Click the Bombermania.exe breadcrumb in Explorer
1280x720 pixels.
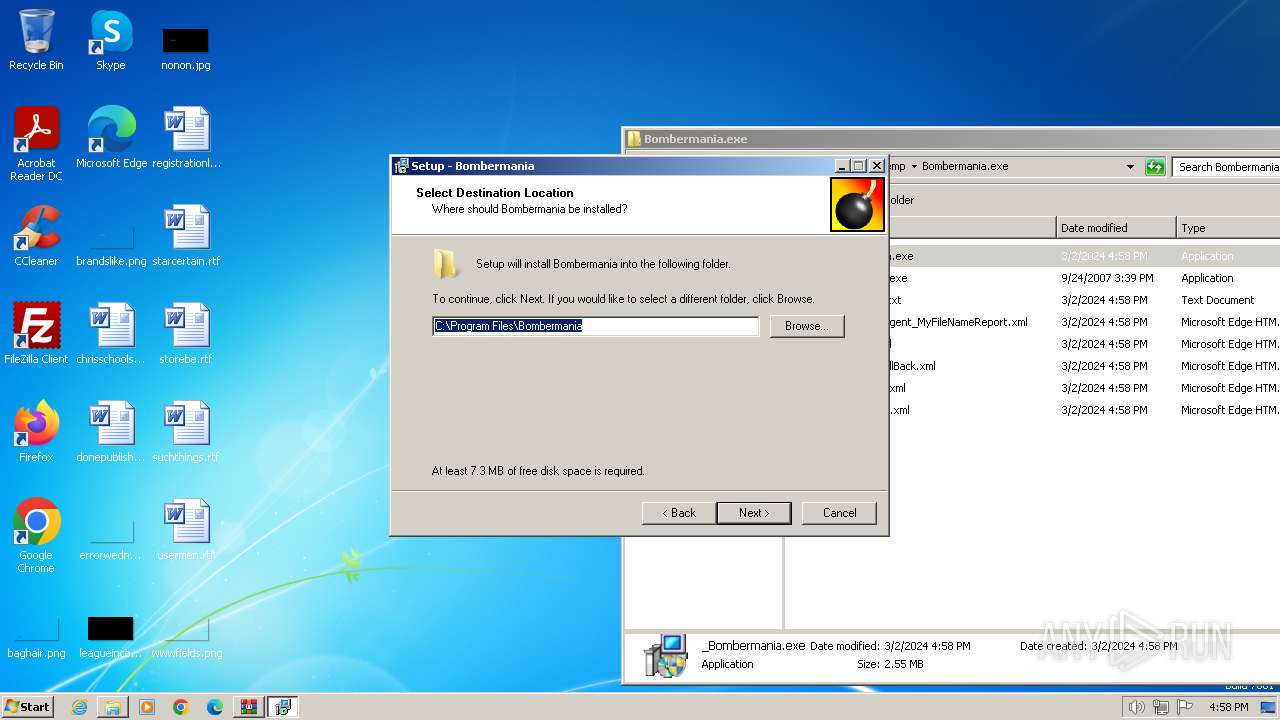point(964,167)
